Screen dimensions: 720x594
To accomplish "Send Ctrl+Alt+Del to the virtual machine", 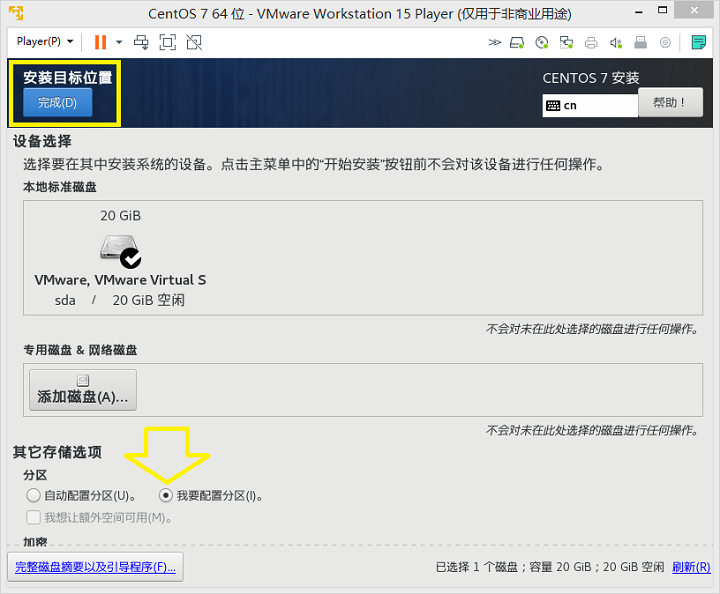I will 141,42.
